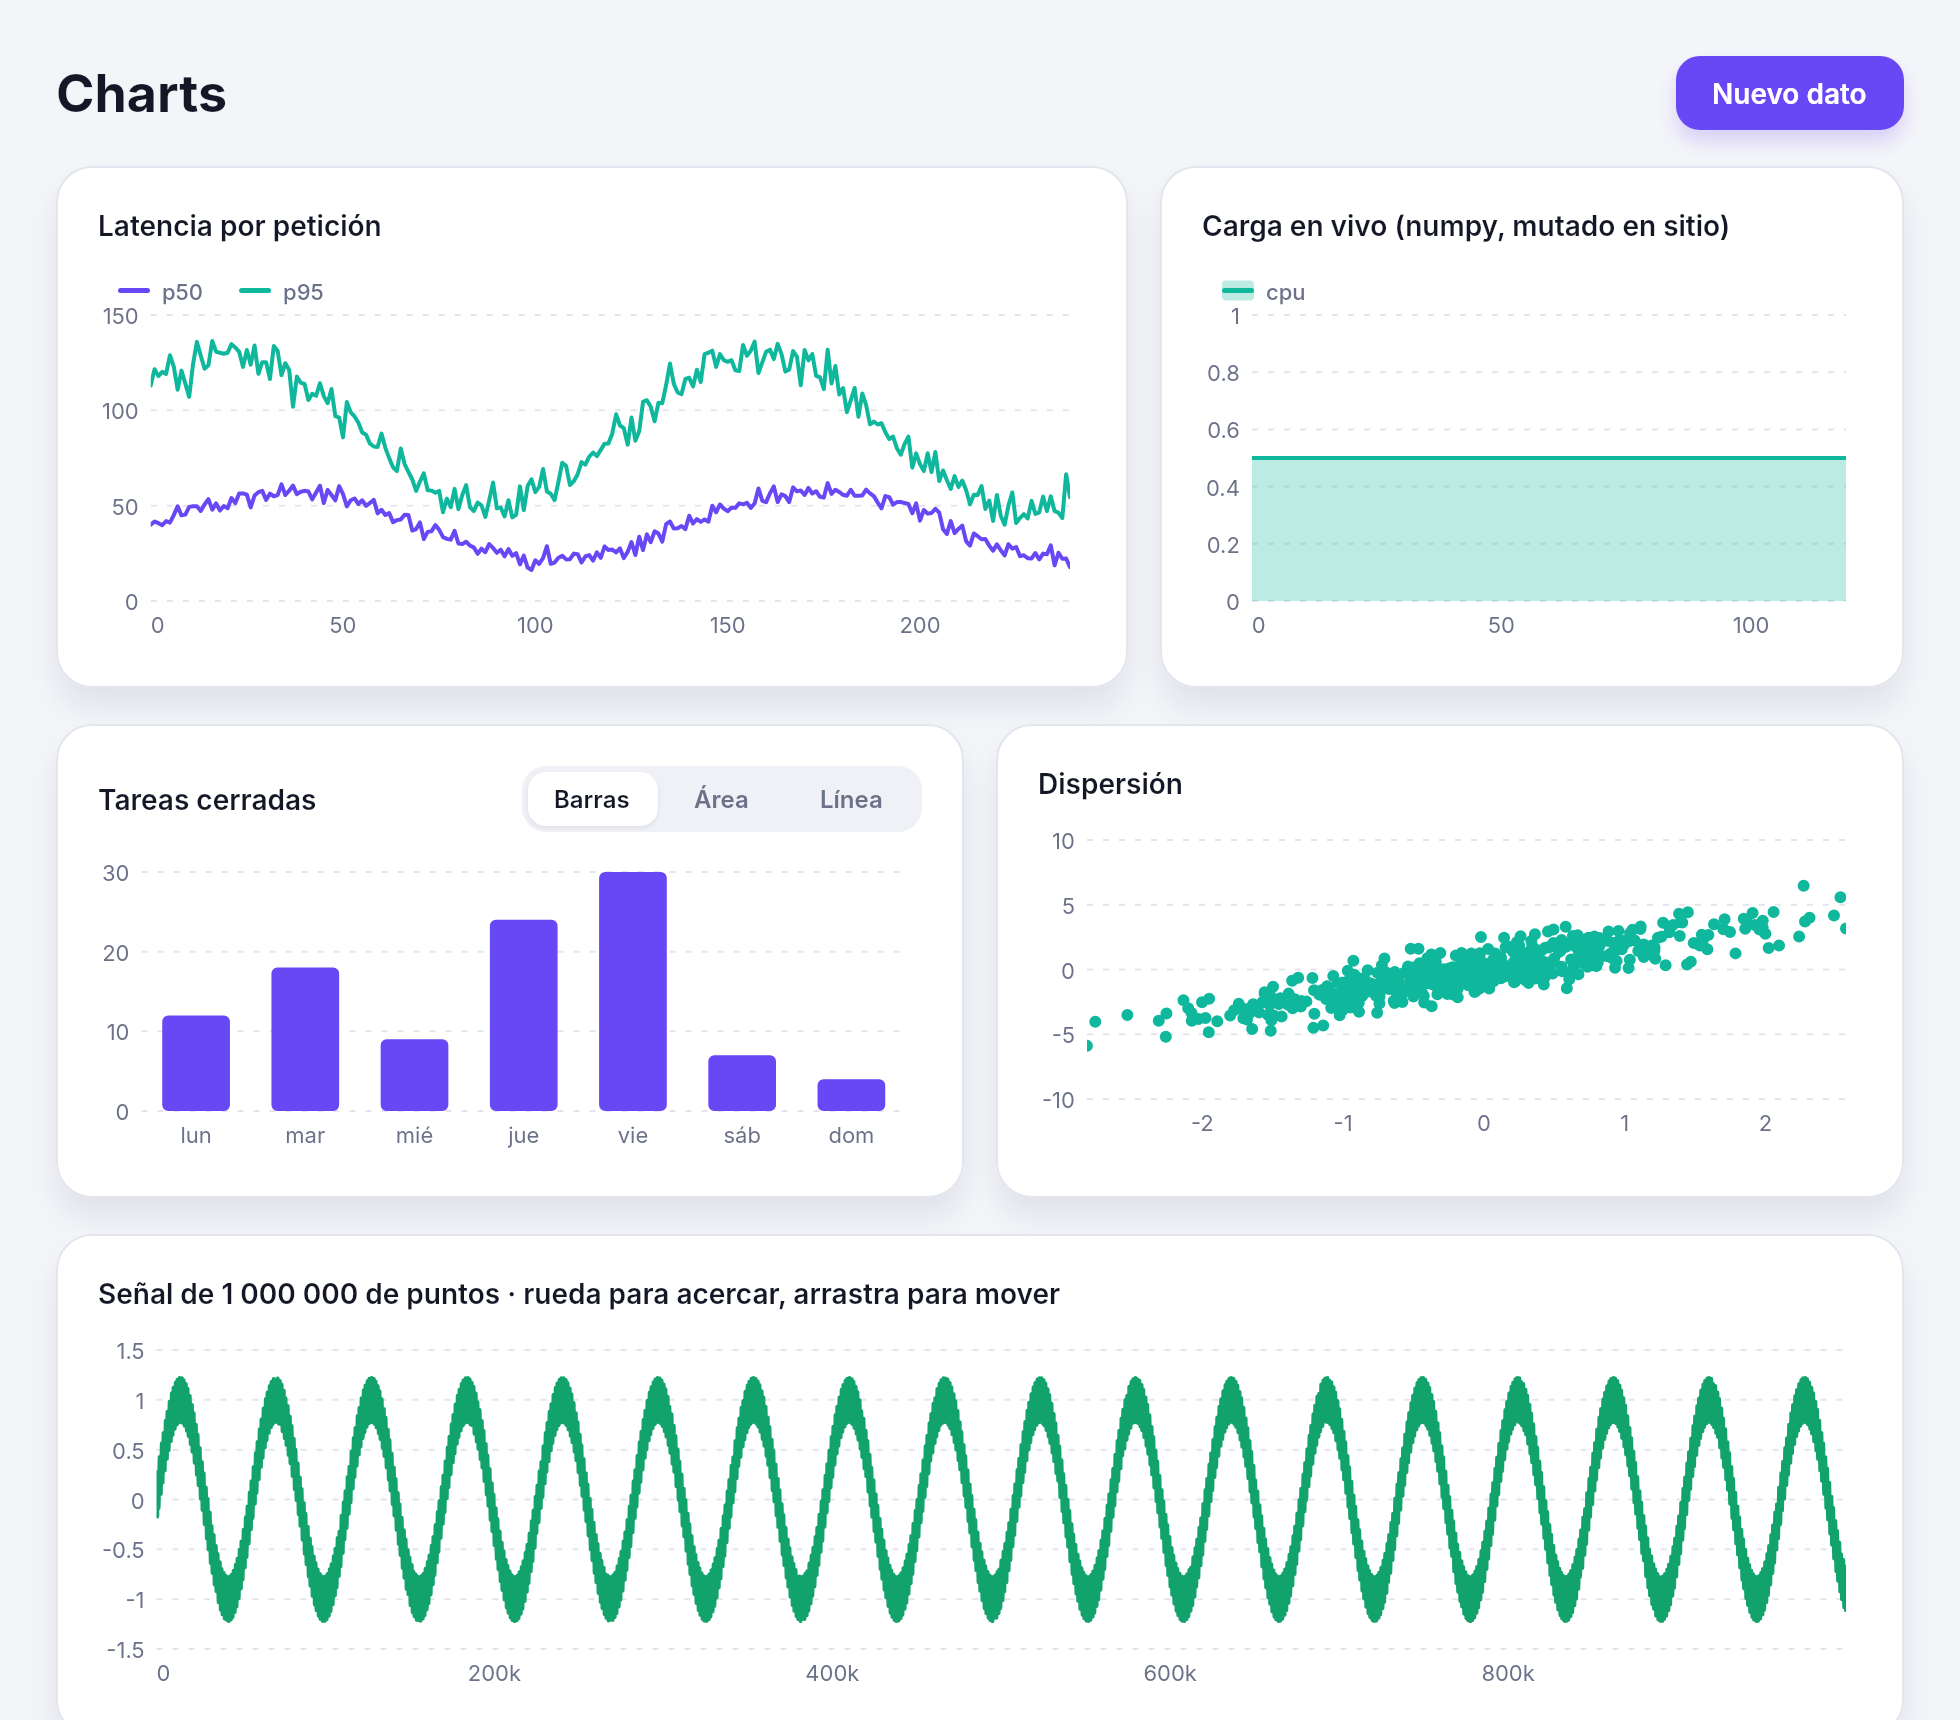Click the Nuevo dato button
The width and height of the screenshot is (1960, 1720).
tap(1789, 93)
